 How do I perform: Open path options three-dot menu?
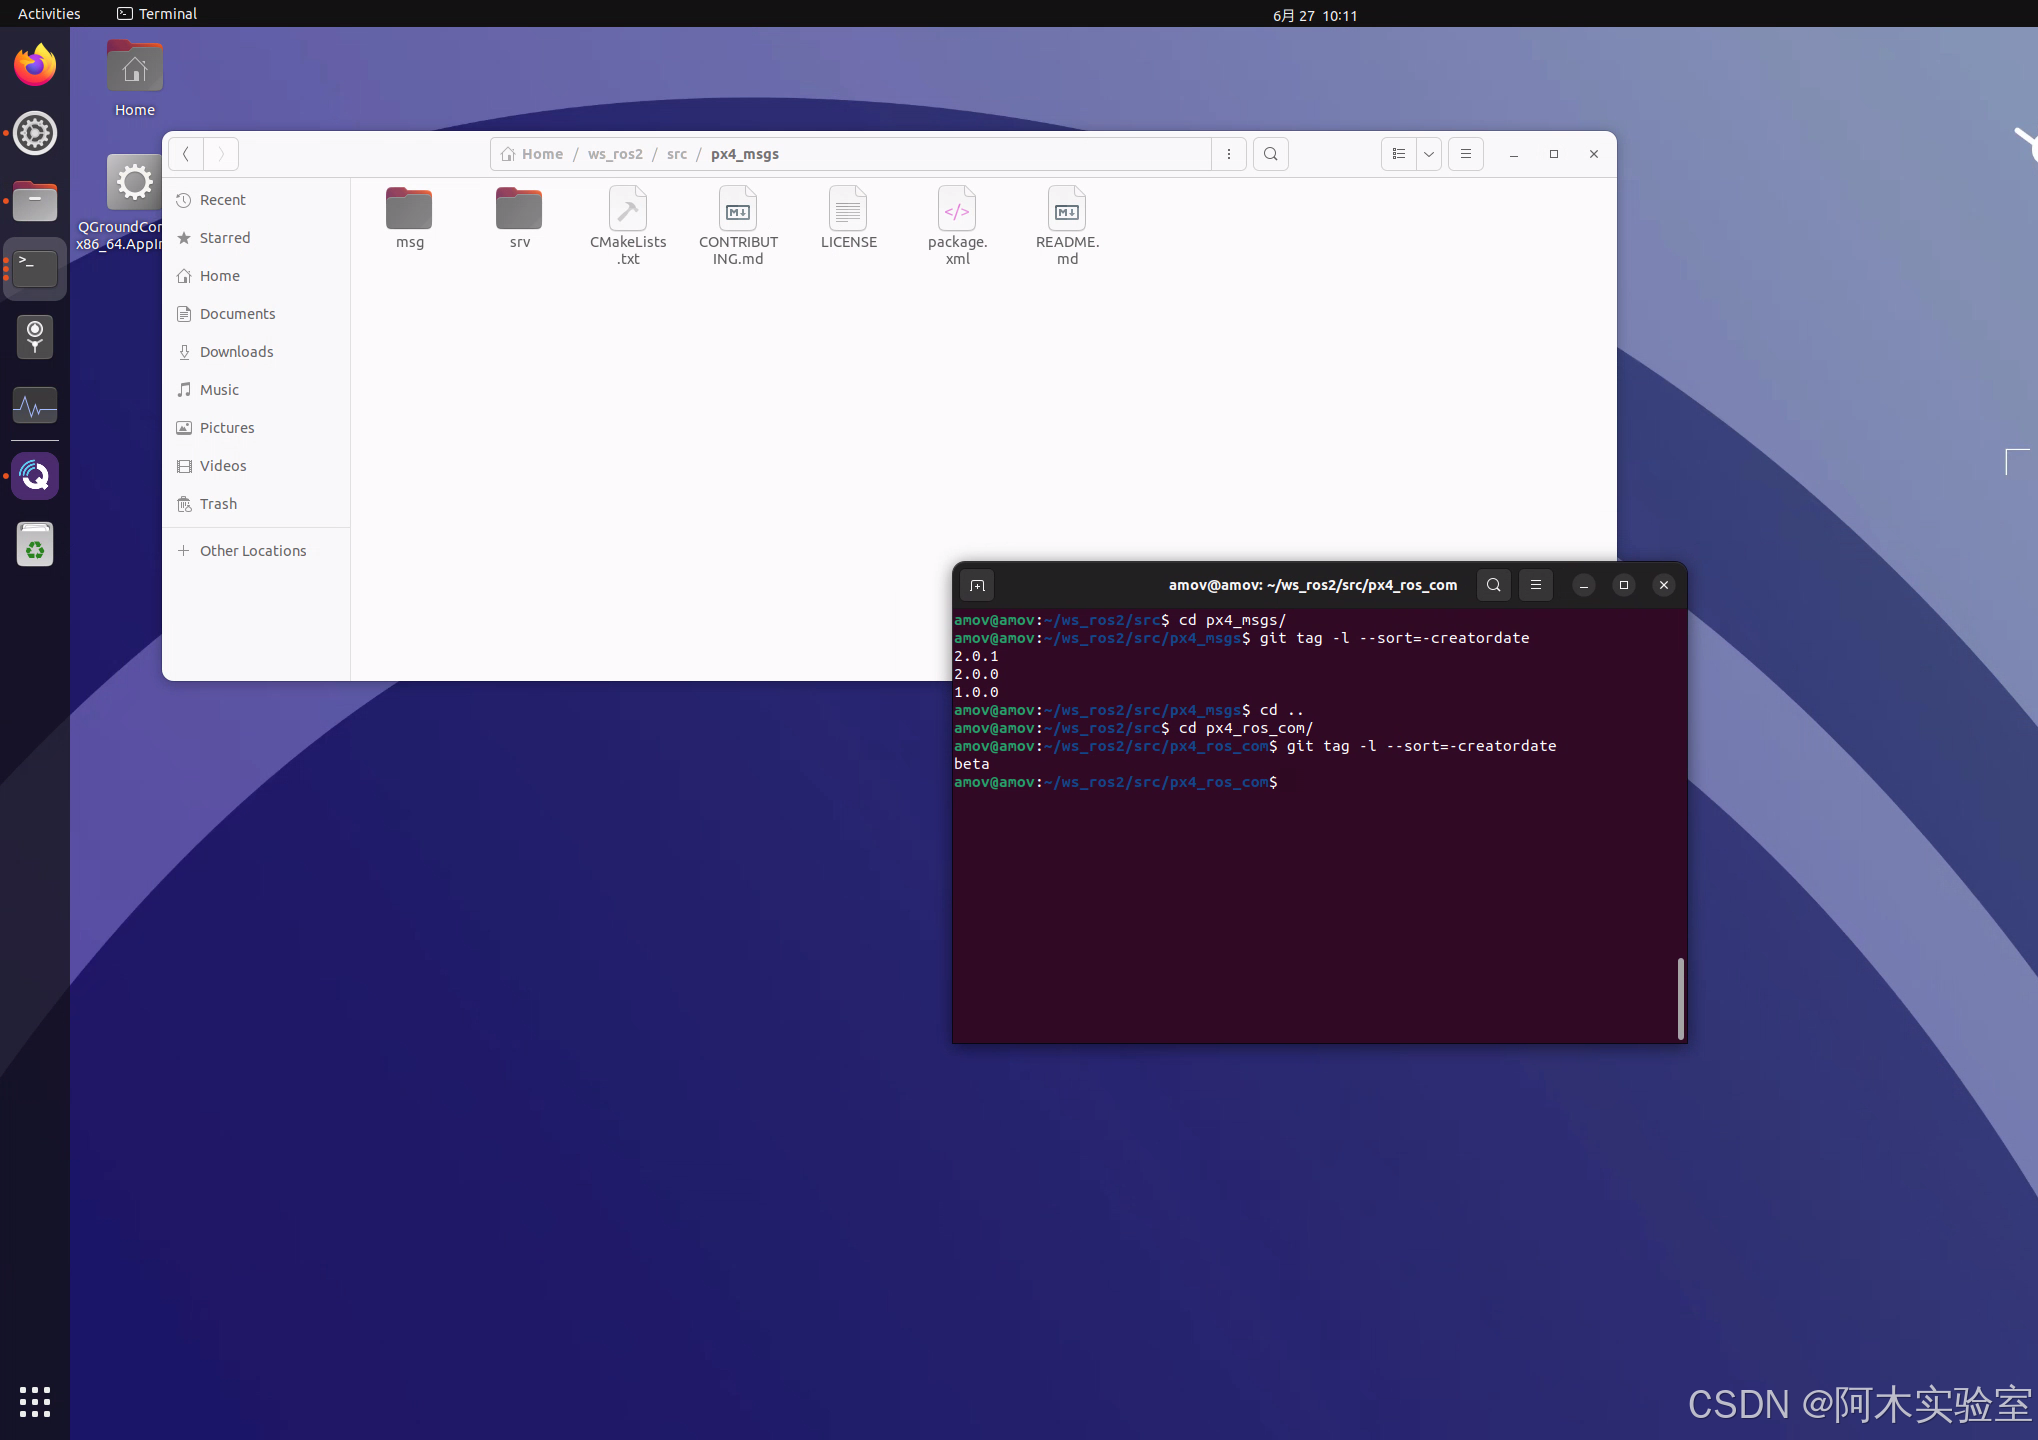click(1228, 154)
